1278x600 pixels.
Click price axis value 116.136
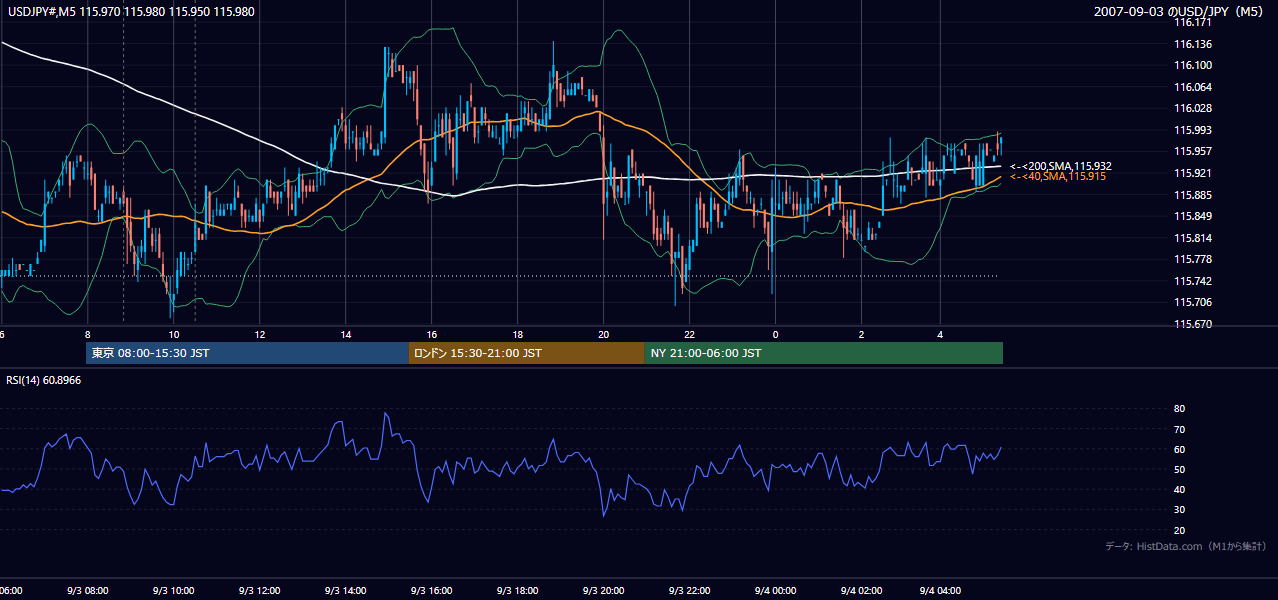tap(1193, 44)
